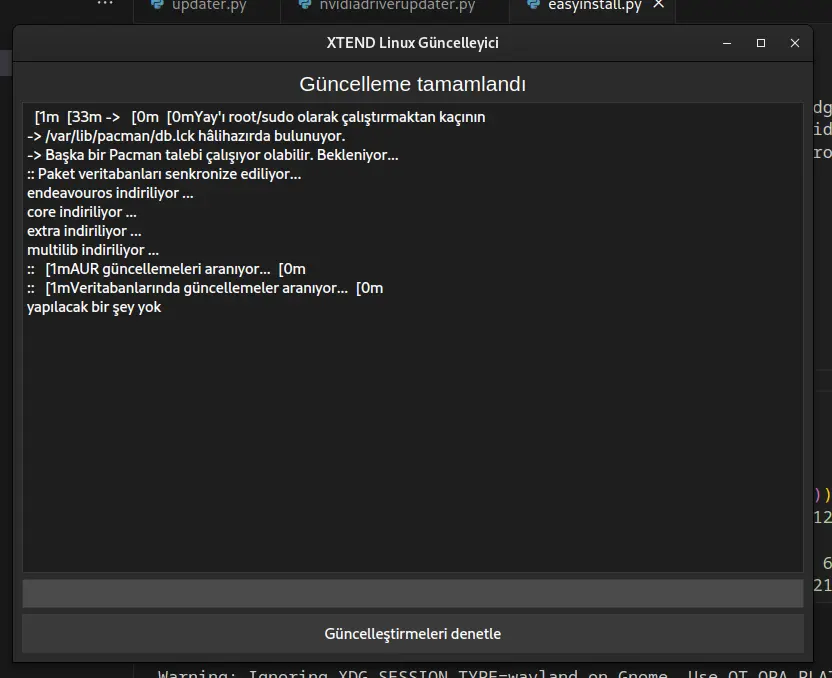This screenshot has height=678, width=832.
Task: Click the Python icon on updater.py tab
Action: pyautogui.click(x=157, y=5)
